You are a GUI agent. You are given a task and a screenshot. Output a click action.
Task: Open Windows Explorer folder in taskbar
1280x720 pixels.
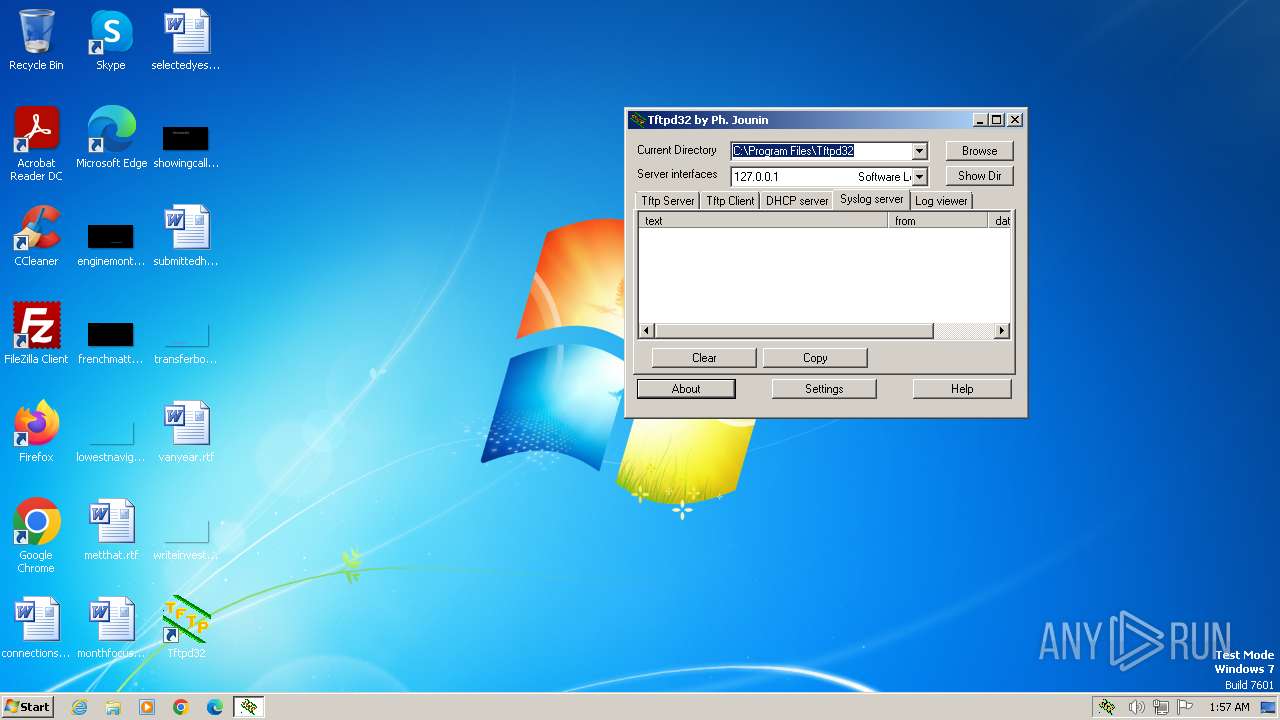pos(113,707)
